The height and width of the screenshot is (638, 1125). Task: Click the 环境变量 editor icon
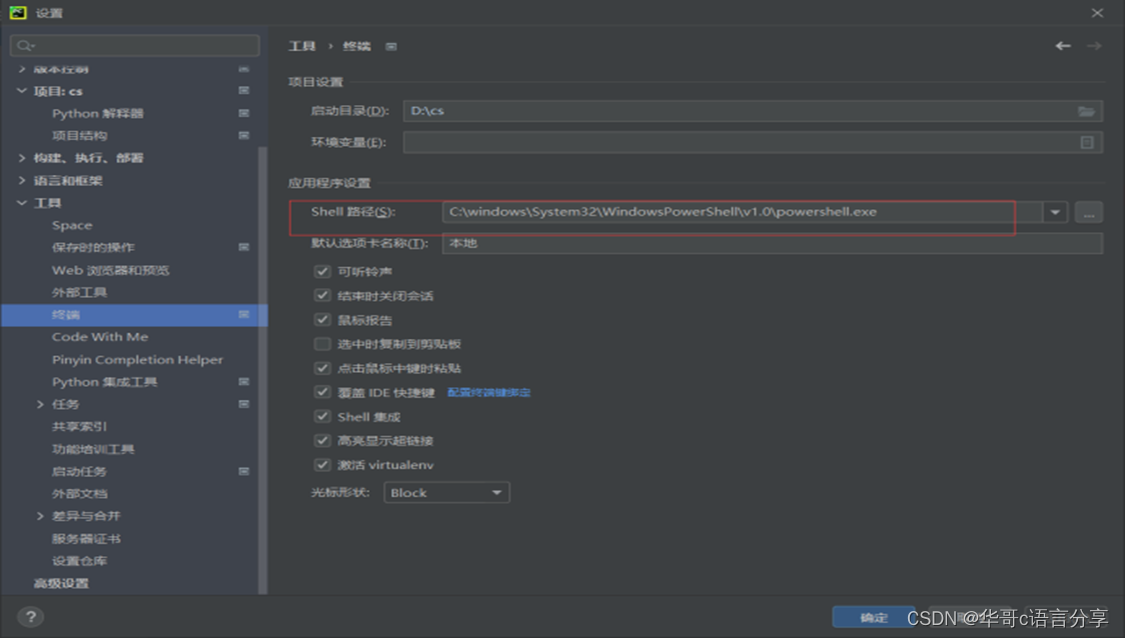coord(1087,141)
